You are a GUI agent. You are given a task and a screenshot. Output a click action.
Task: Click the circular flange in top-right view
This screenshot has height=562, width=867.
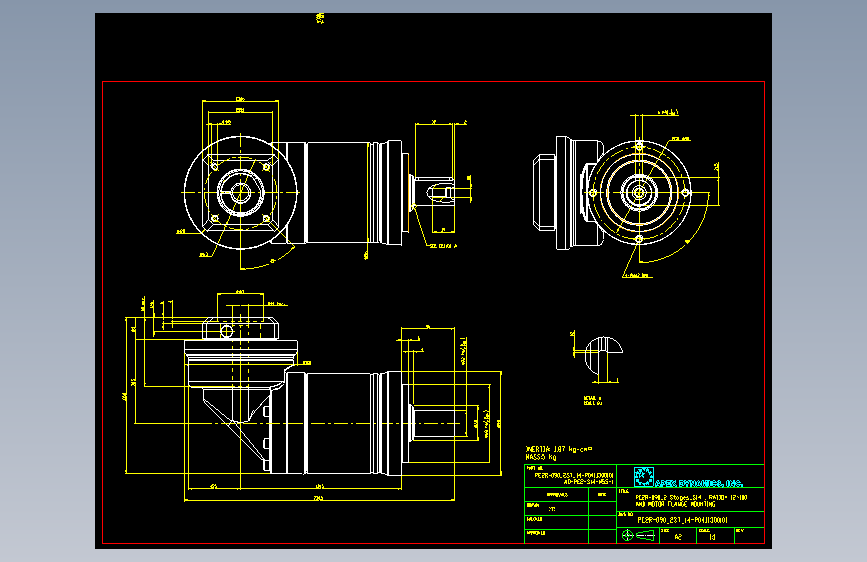pos(639,192)
